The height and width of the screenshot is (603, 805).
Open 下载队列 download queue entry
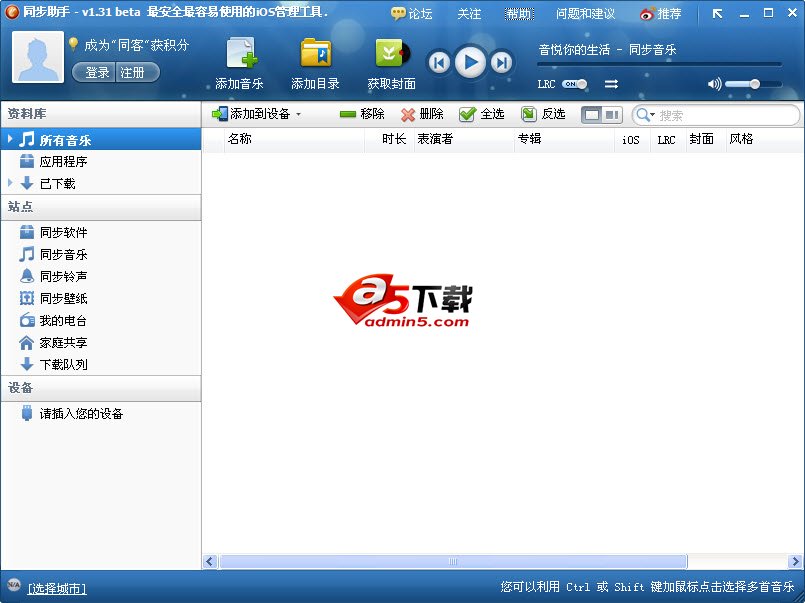[101, 365]
